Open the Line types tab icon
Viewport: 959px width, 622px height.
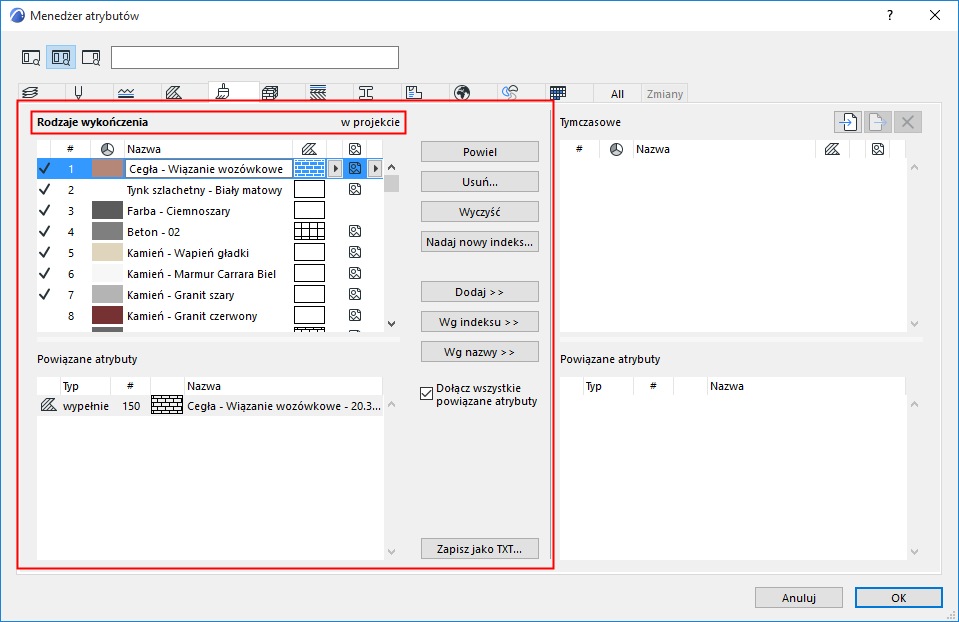pyautogui.click(x=125, y=93)
